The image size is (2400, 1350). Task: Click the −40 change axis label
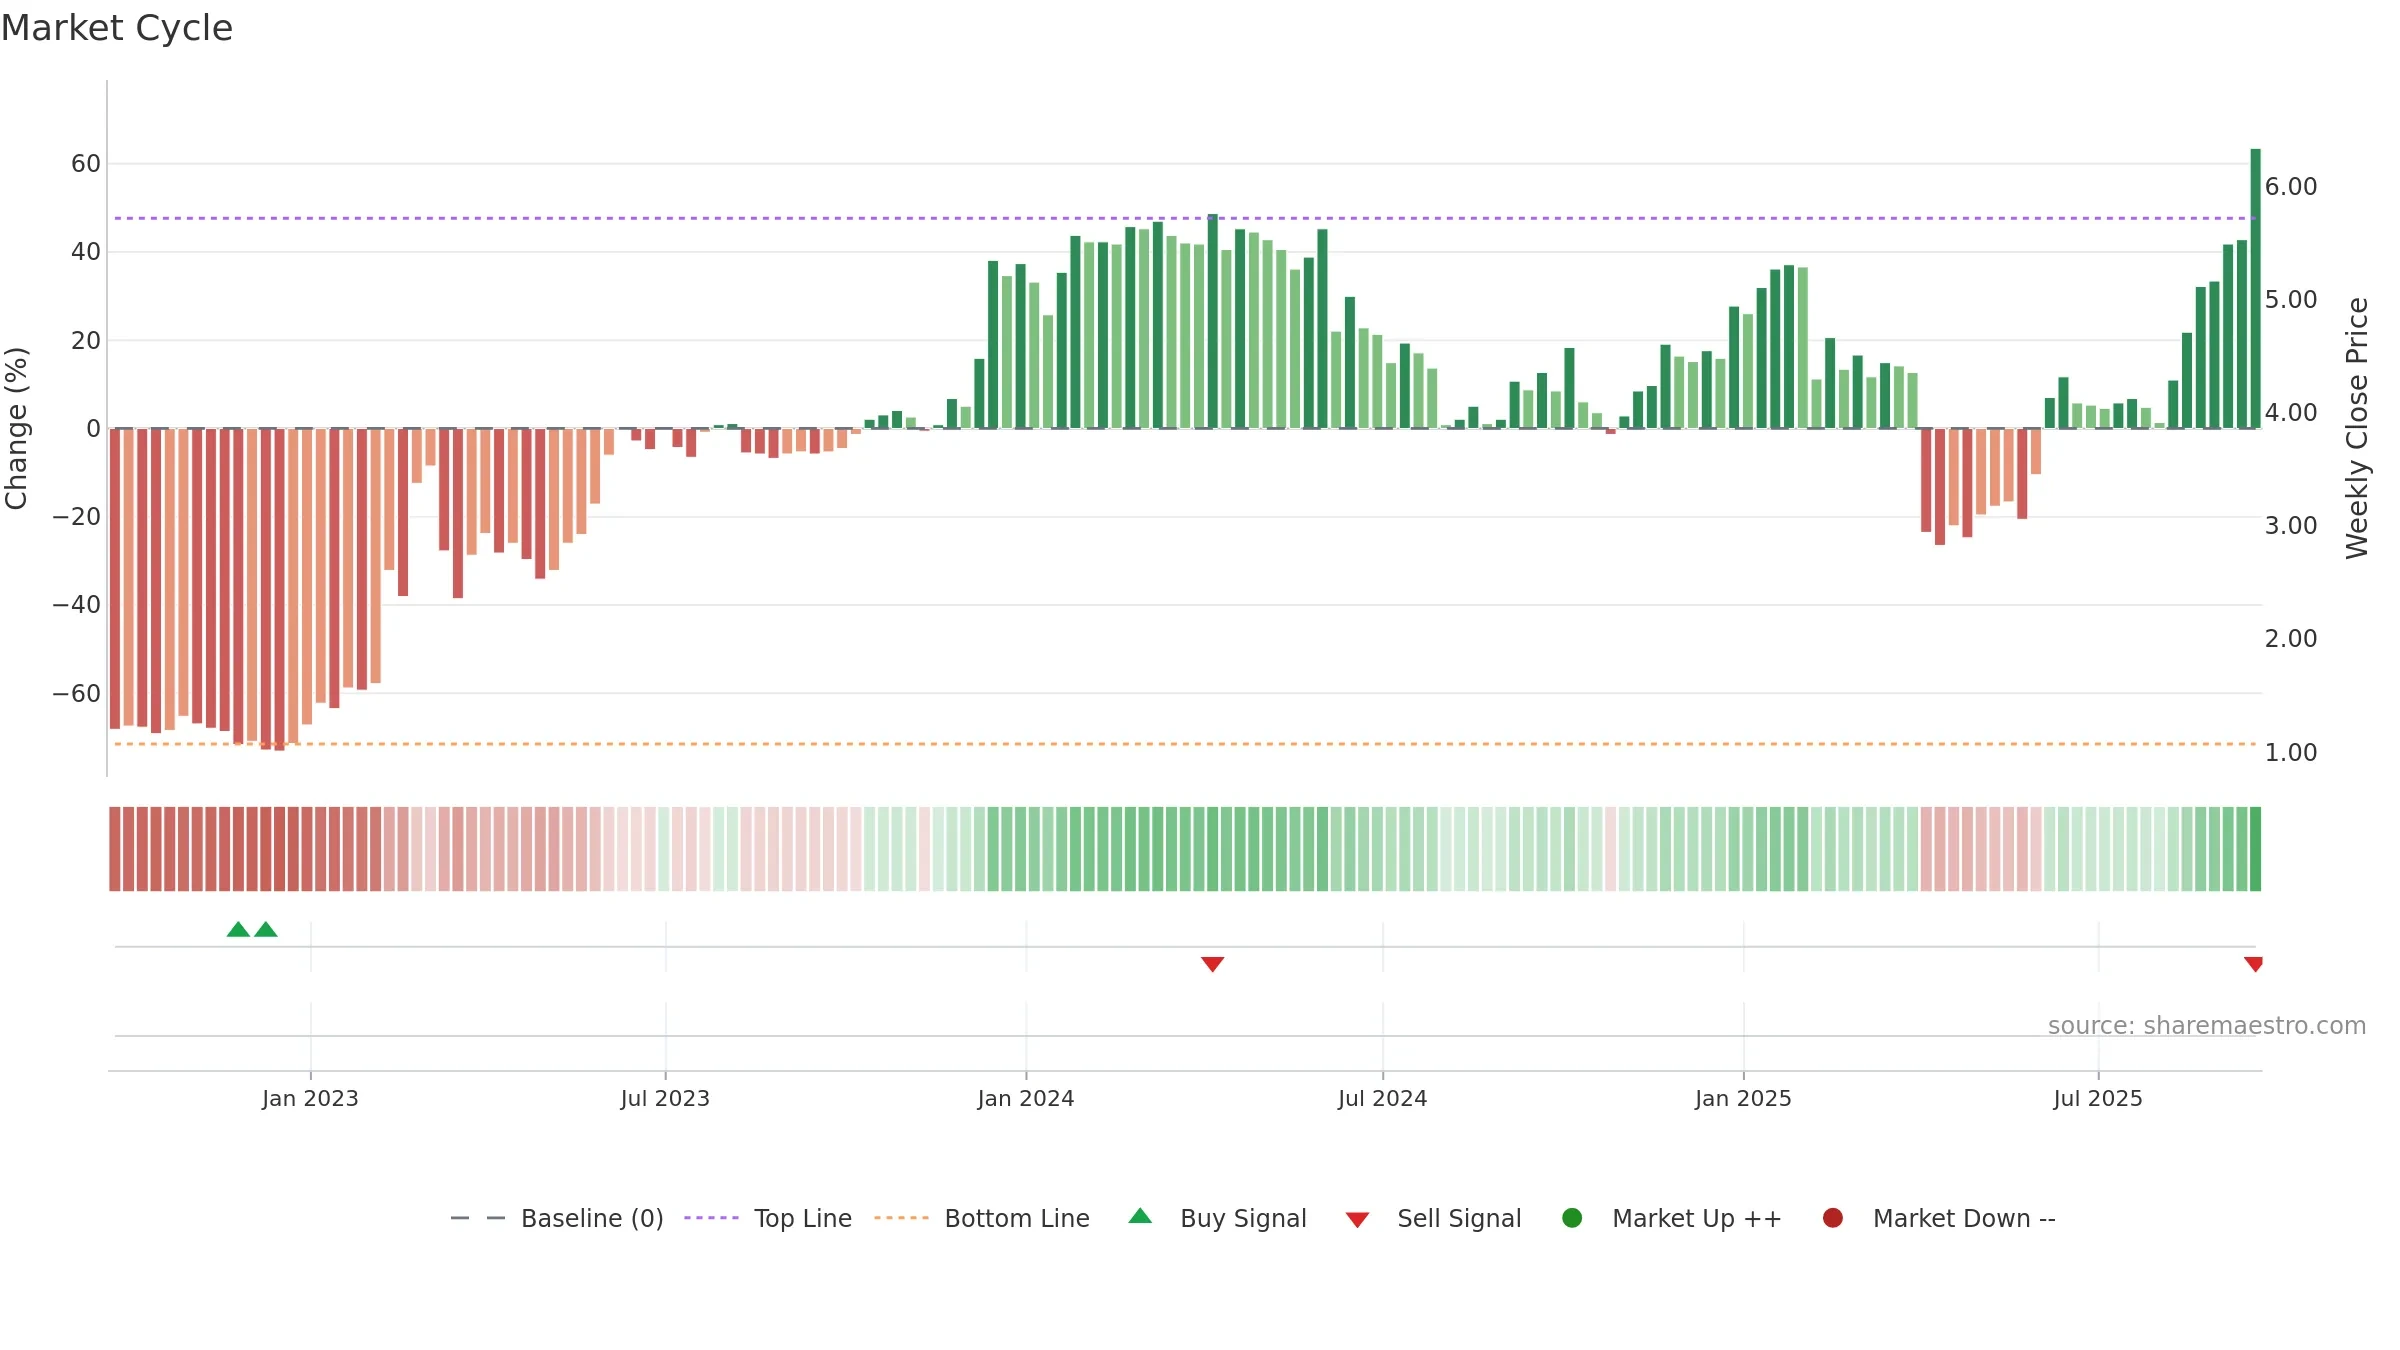(x=77, y=605)
